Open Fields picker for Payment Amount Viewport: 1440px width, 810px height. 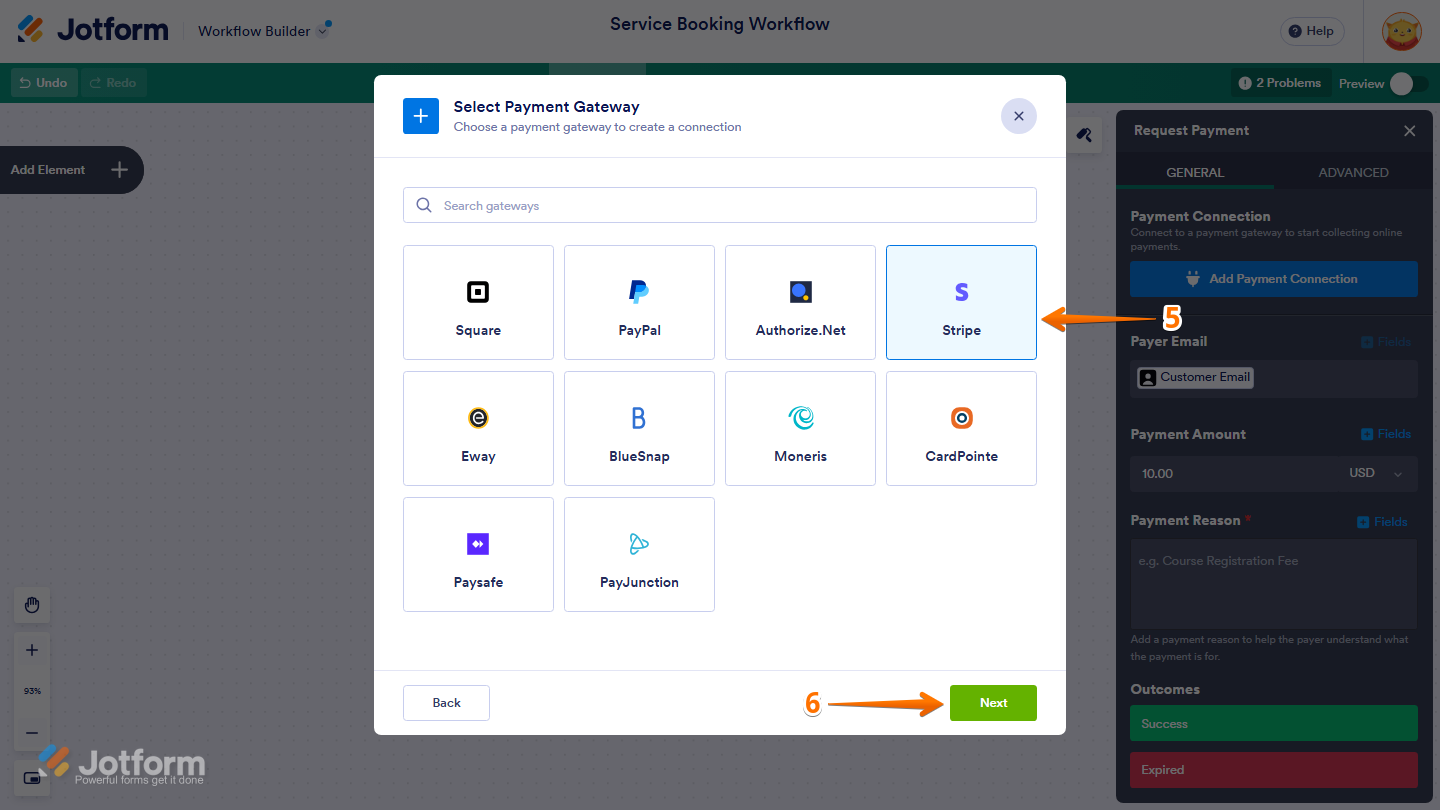click(x=1386, y=434)
